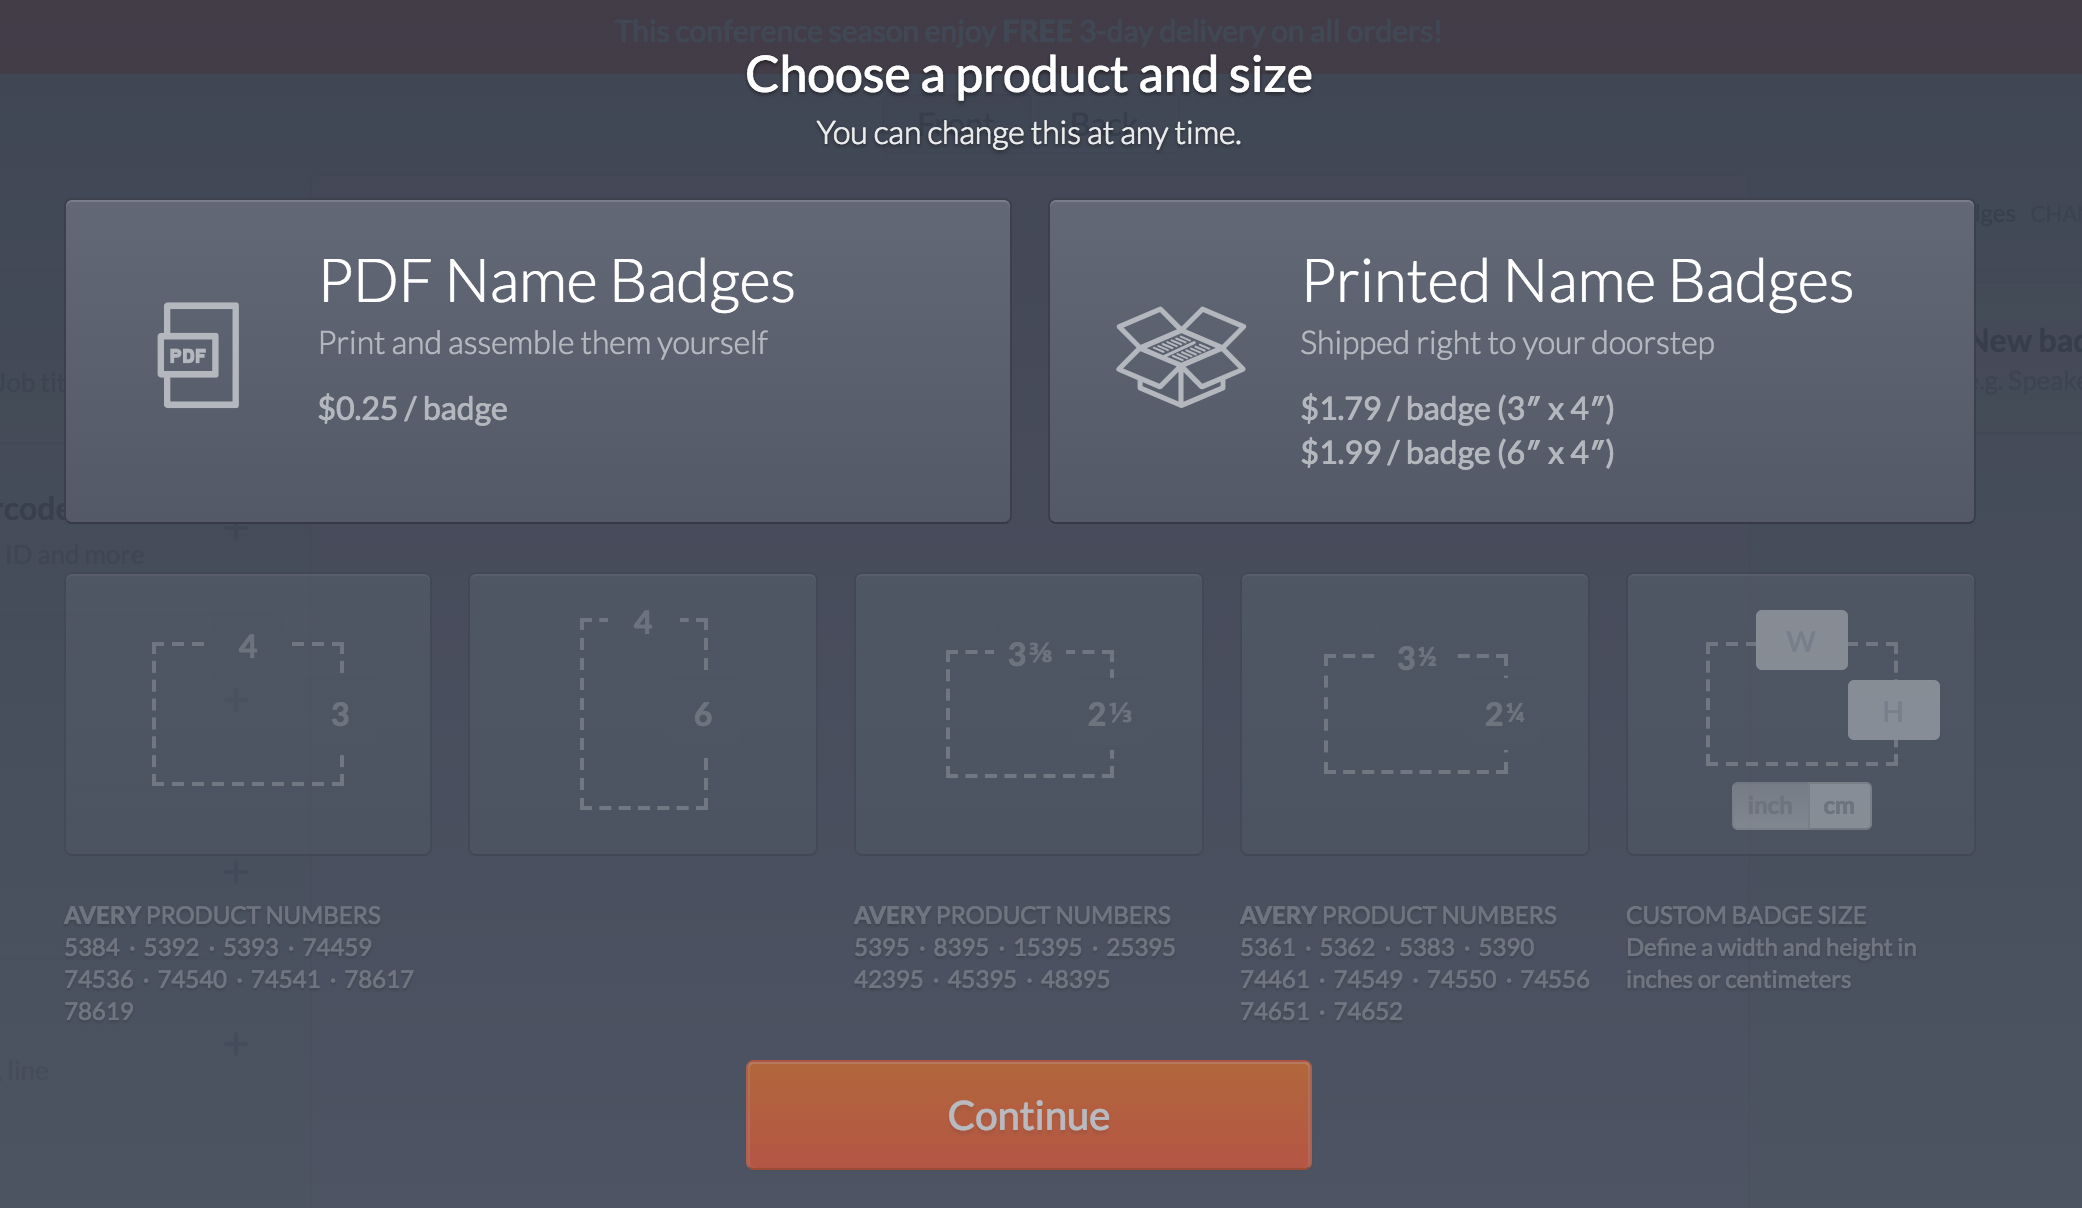Choose the 3⅜ by 2⅓ badge size

(1029, 714)
